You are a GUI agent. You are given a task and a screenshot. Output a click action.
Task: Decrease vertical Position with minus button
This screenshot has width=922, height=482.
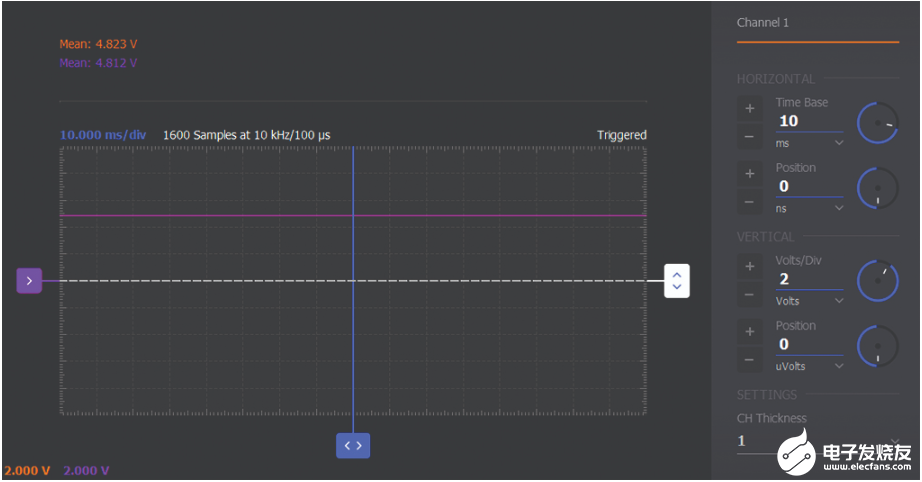[x=750, y=360]
